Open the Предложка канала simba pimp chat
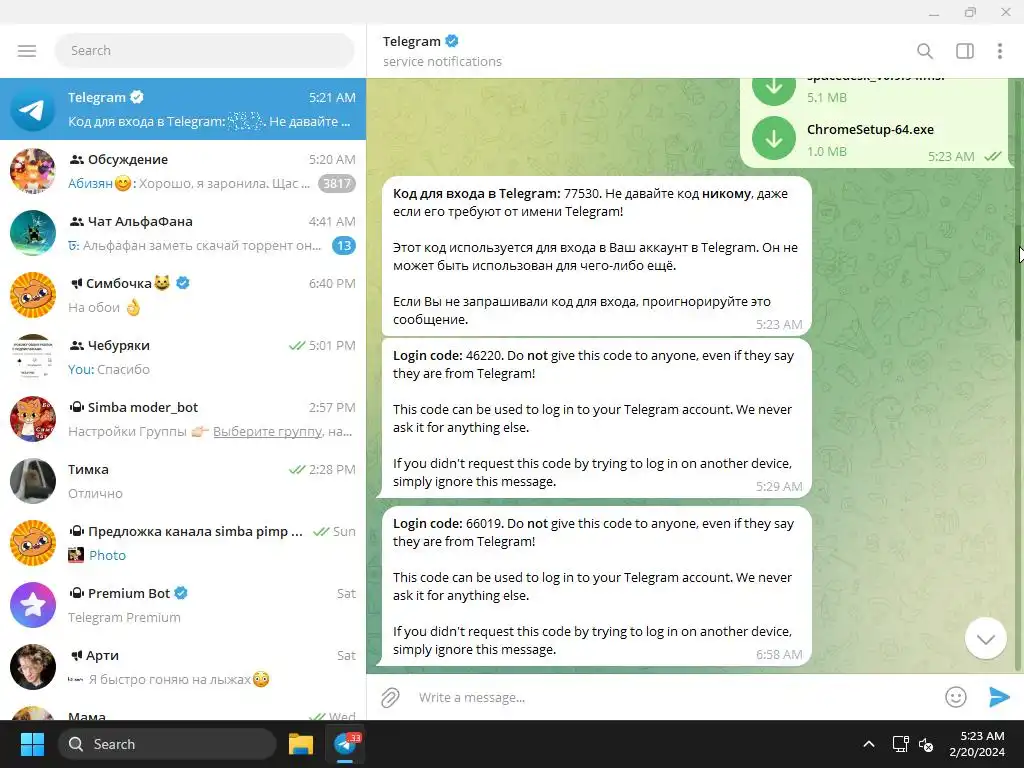The width and height of the screenshot is (1024, 768). point(183,543)
